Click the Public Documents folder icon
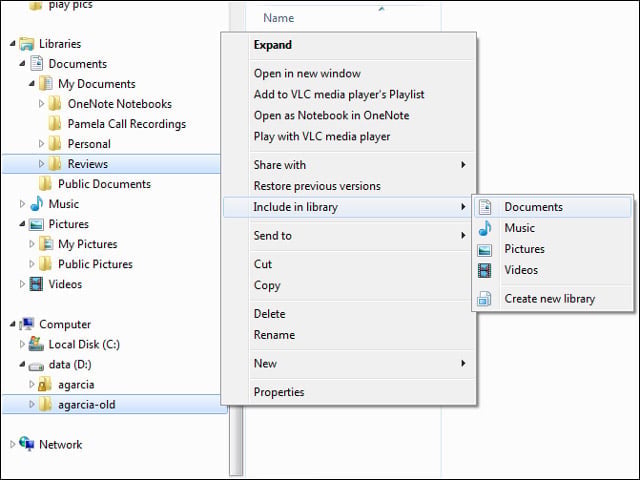640x480 pixels. click(x=46, y=184)
